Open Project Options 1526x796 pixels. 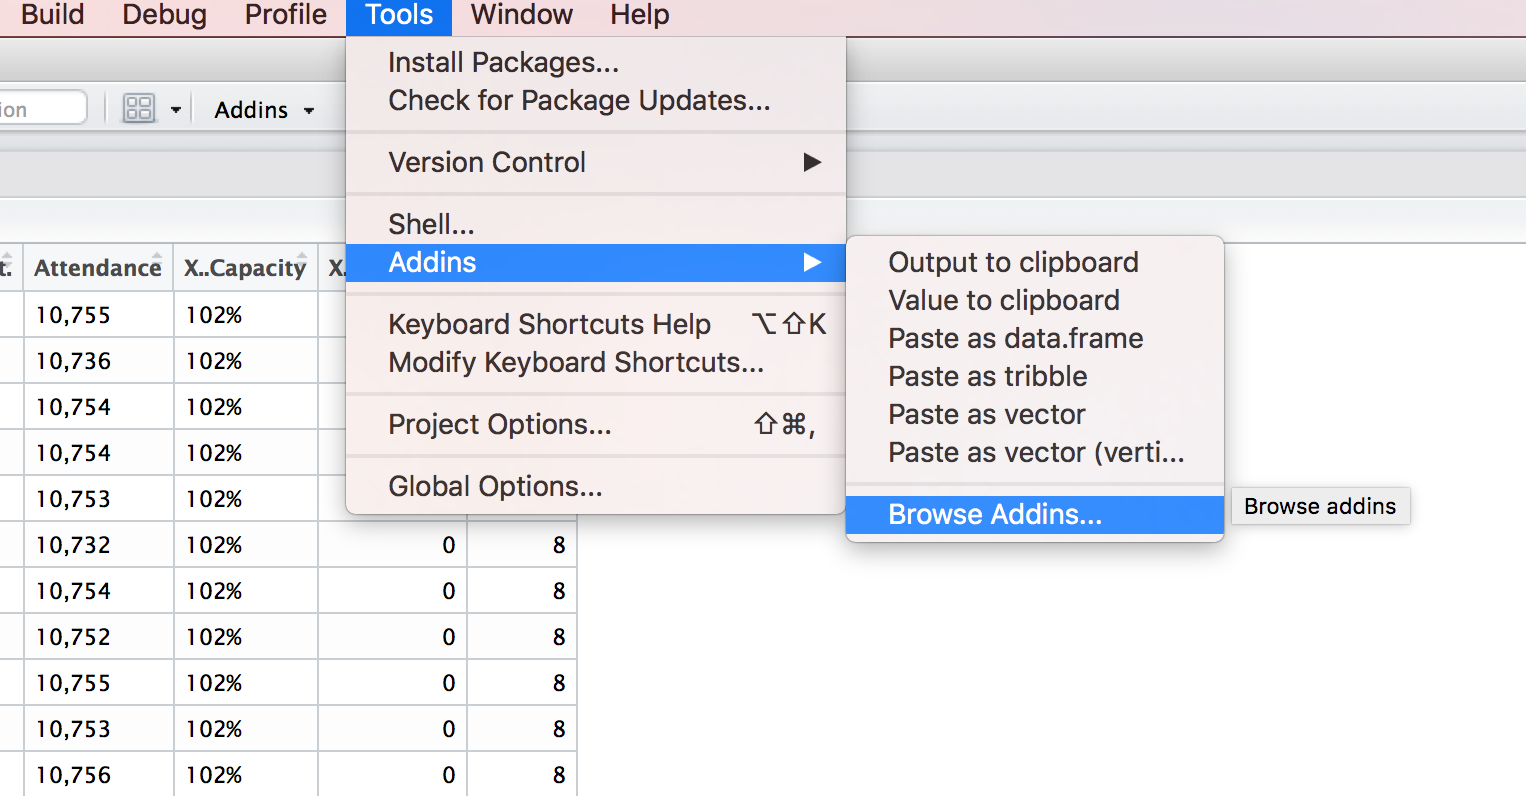click(499, 424)
